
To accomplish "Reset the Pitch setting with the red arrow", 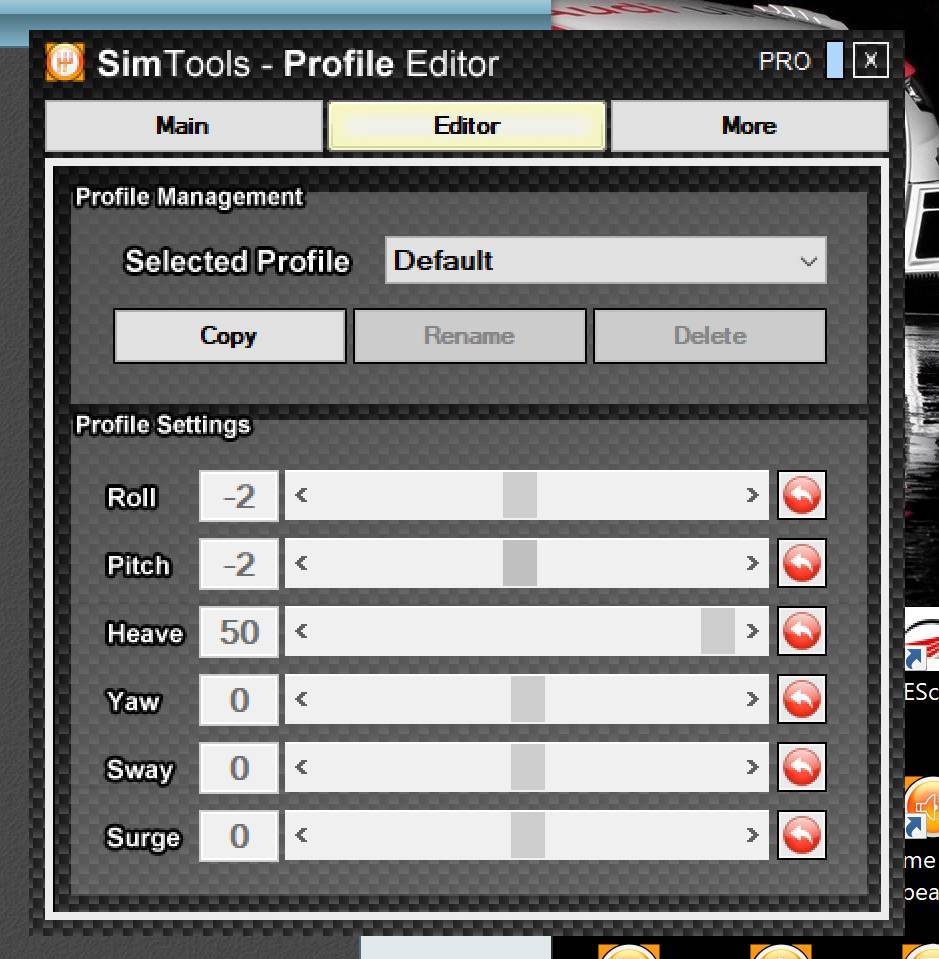I will point(801,563).
